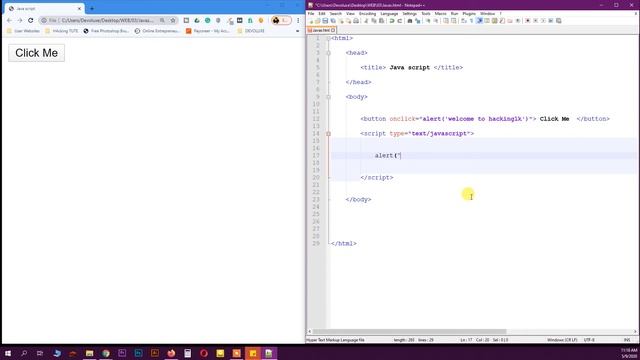The width and height of the screenshot is (640, 360).
Task: Collapse the script fold marker on line 14
Action: pyautogui.click(x=328, y=133)
